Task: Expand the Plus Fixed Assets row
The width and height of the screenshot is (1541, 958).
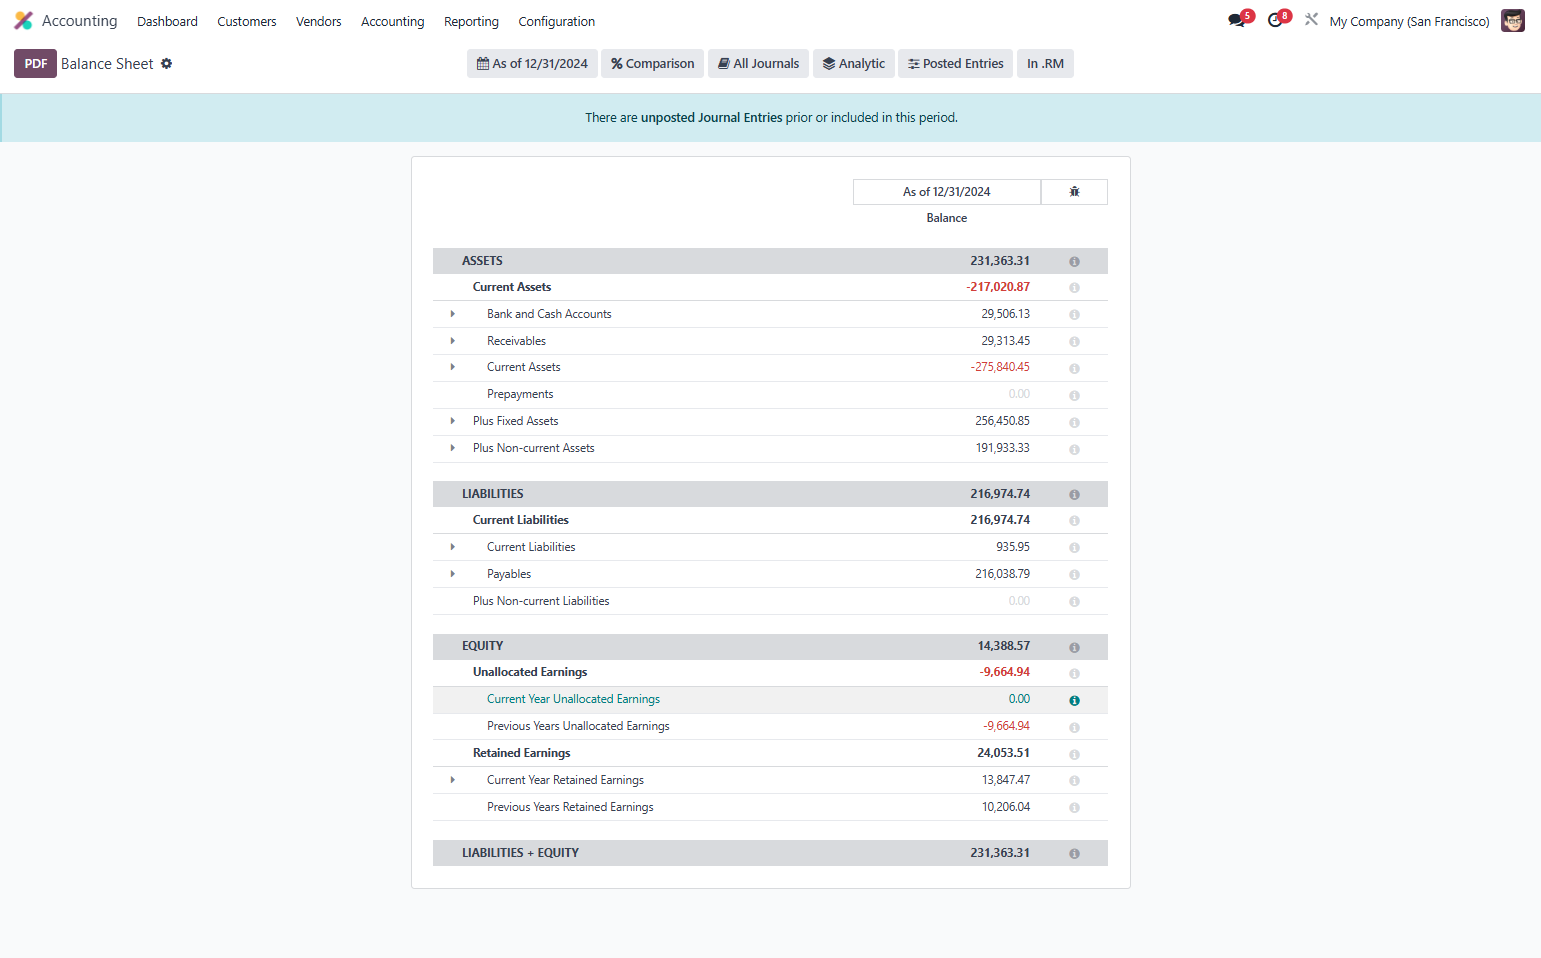Action: (x=453, y=421)
